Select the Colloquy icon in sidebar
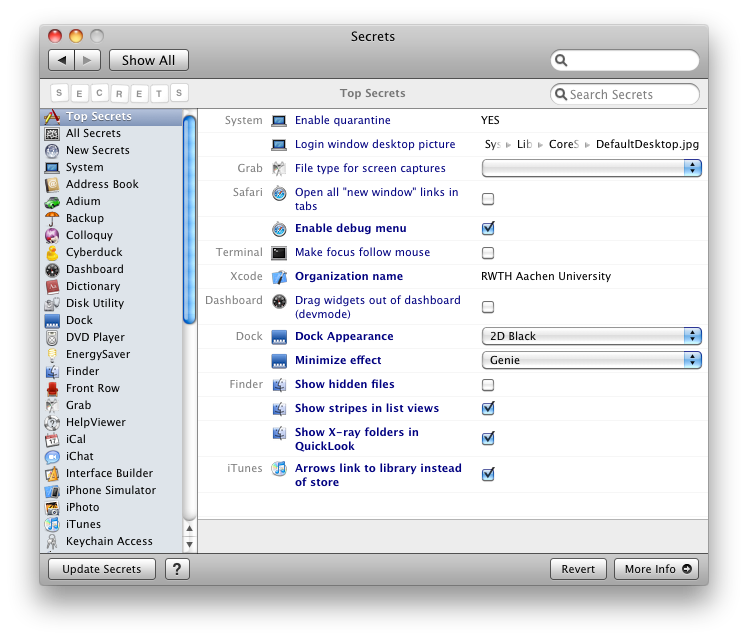Viewport: 748px width, 640px height. [52, 235]
